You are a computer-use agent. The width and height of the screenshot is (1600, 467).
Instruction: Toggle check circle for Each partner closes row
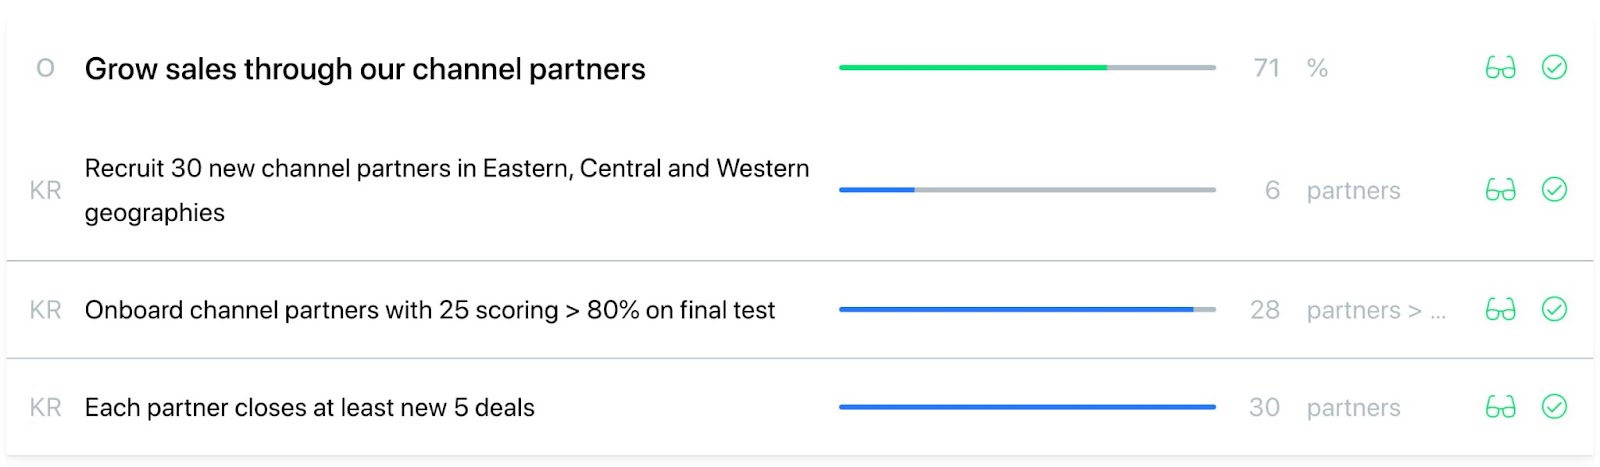click(1554, 407)
